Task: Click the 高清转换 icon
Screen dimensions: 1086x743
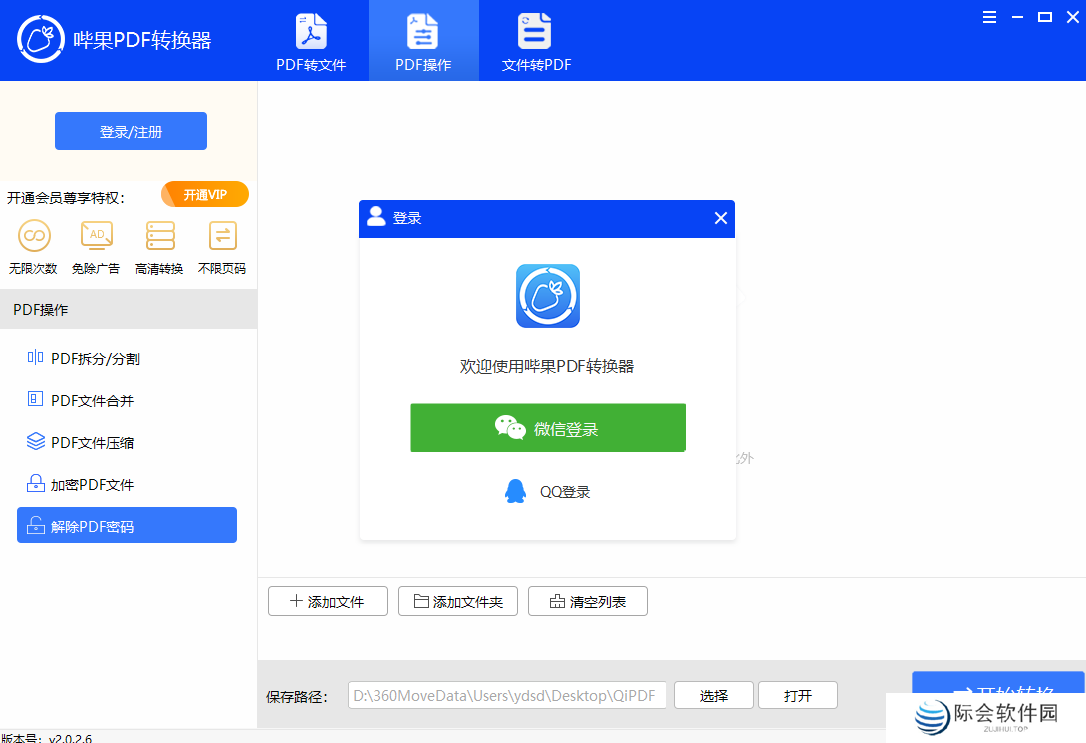Action: [160, 236]
